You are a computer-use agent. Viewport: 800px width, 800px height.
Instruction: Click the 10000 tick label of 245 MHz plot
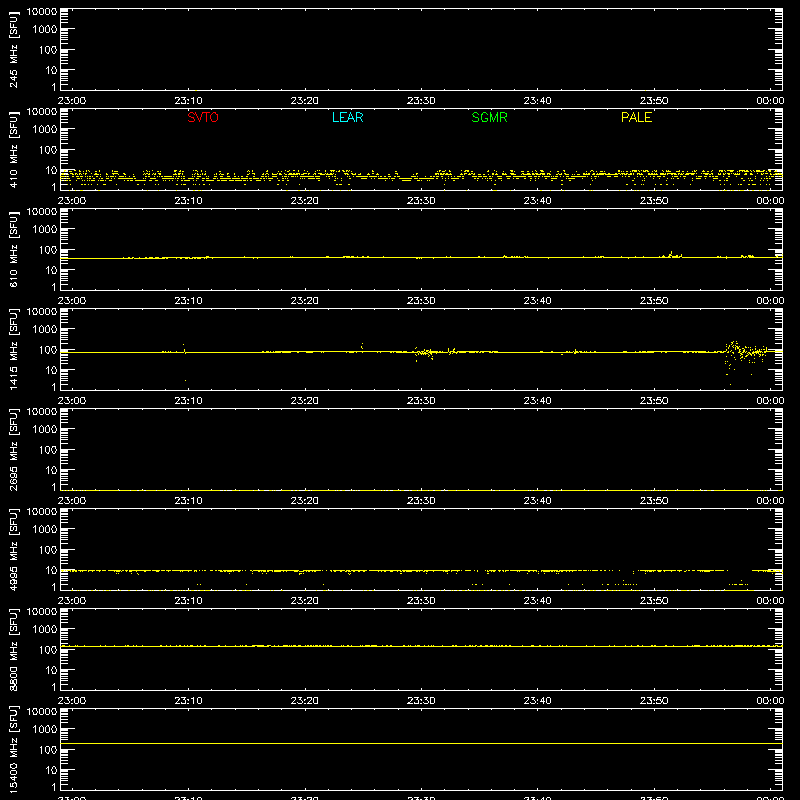click(42, 12)
